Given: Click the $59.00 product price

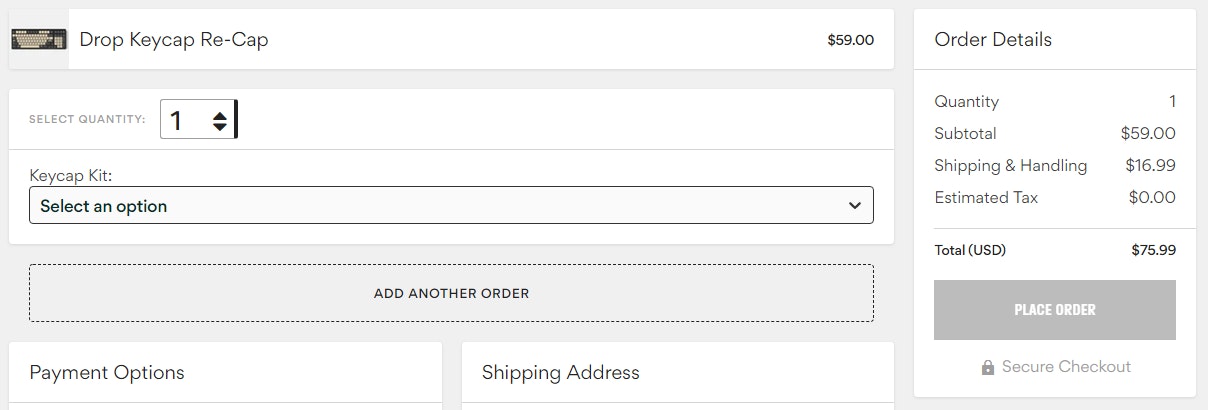Looking at the screenshot, I should tap(850, 40).
